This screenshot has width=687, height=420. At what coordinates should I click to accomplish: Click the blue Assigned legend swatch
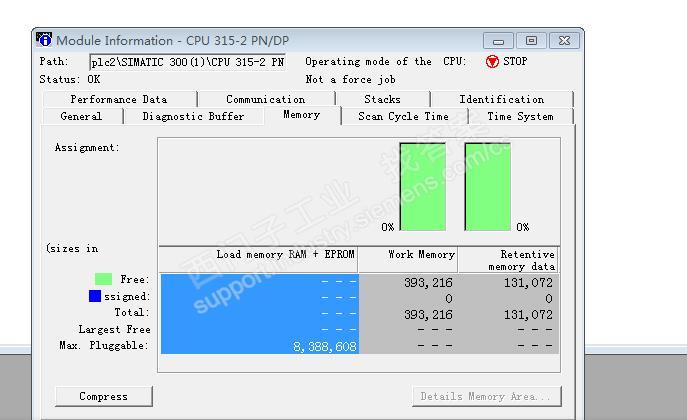coord(95,296)
